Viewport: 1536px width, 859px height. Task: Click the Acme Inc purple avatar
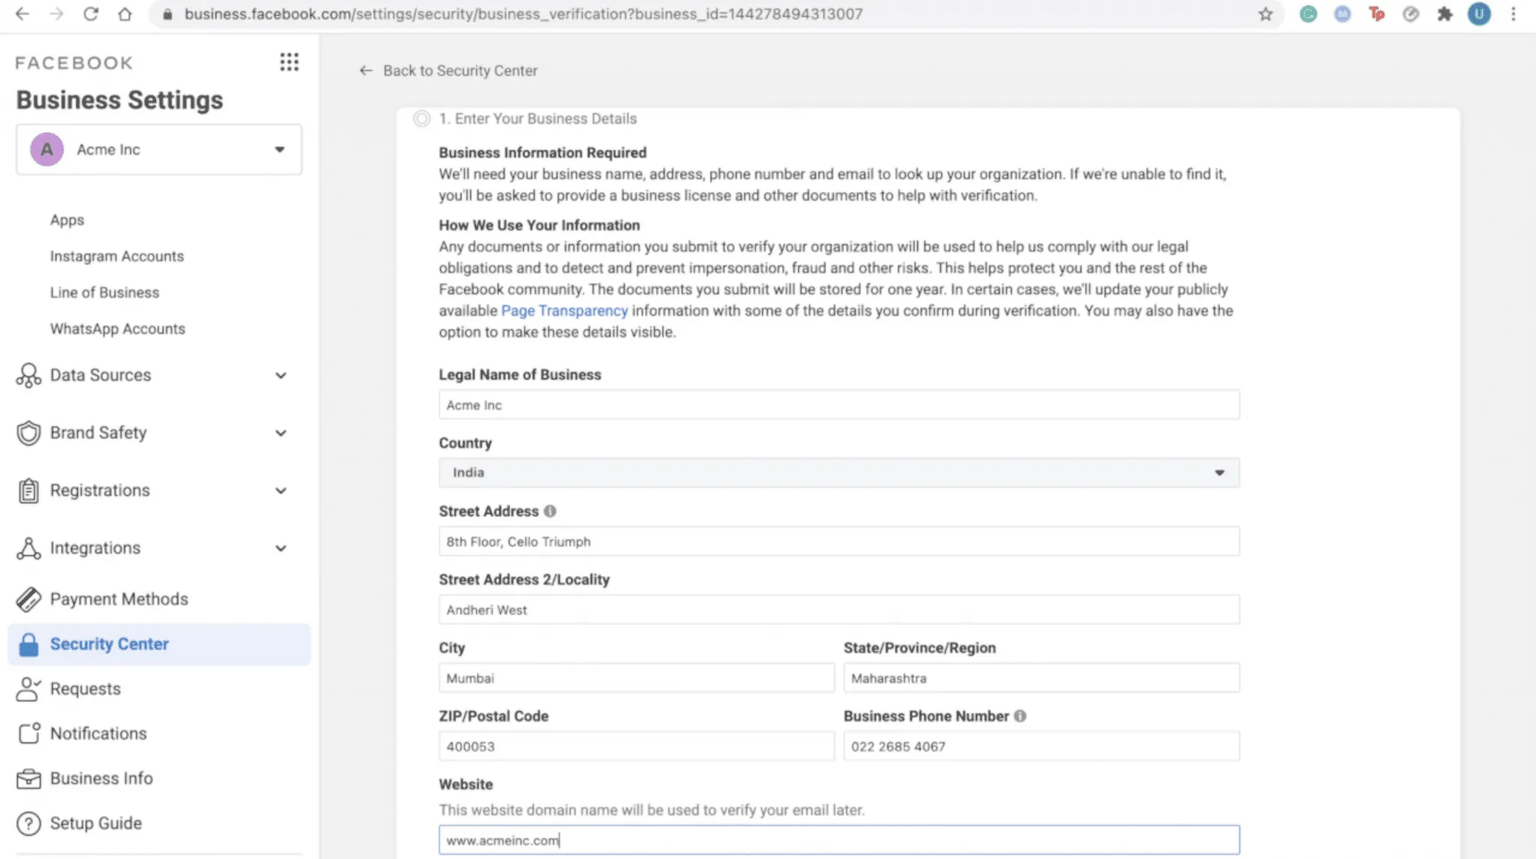pos(46,149)
